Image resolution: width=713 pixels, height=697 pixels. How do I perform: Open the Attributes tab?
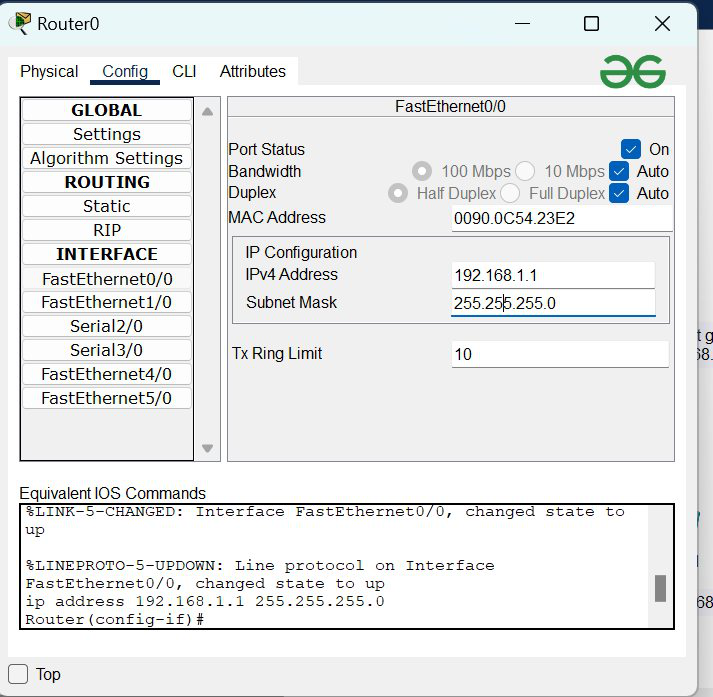tap(252, 71)
